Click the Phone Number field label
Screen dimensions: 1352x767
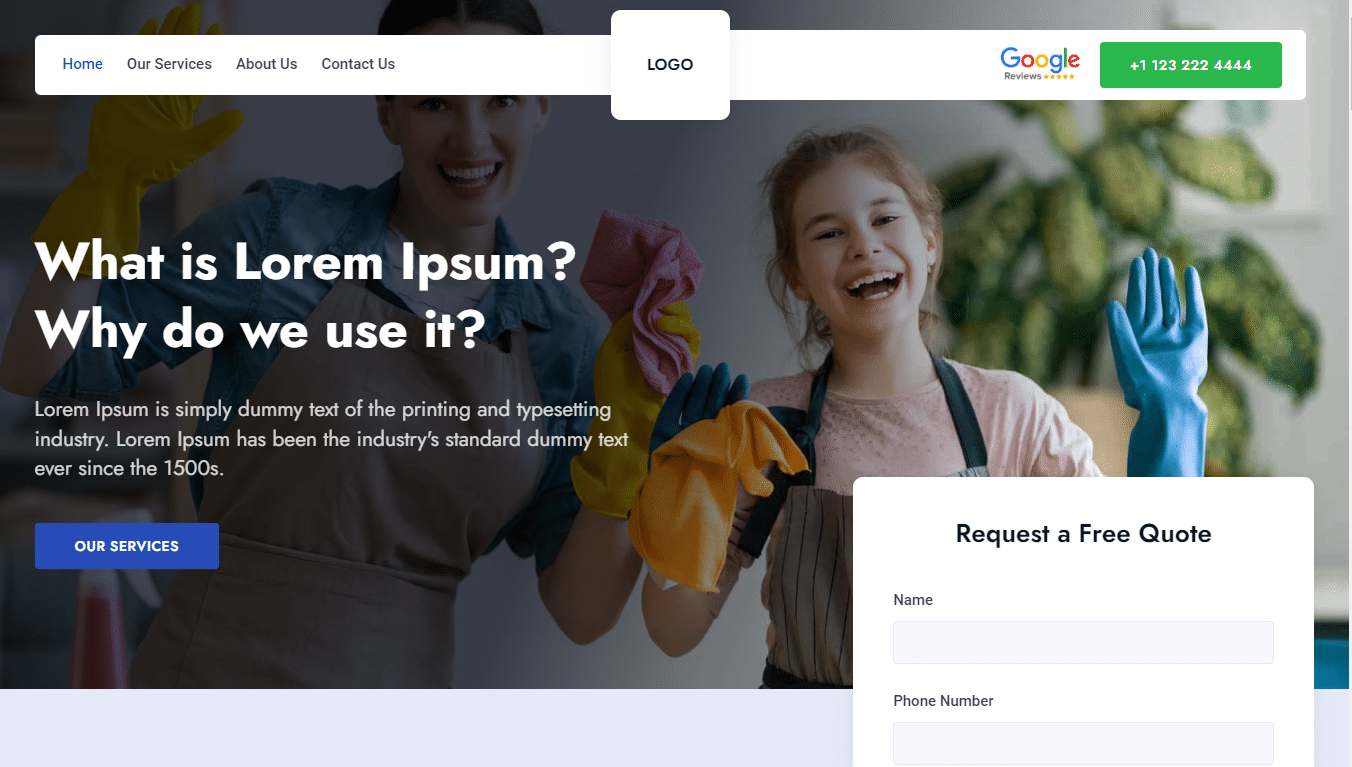943,701
